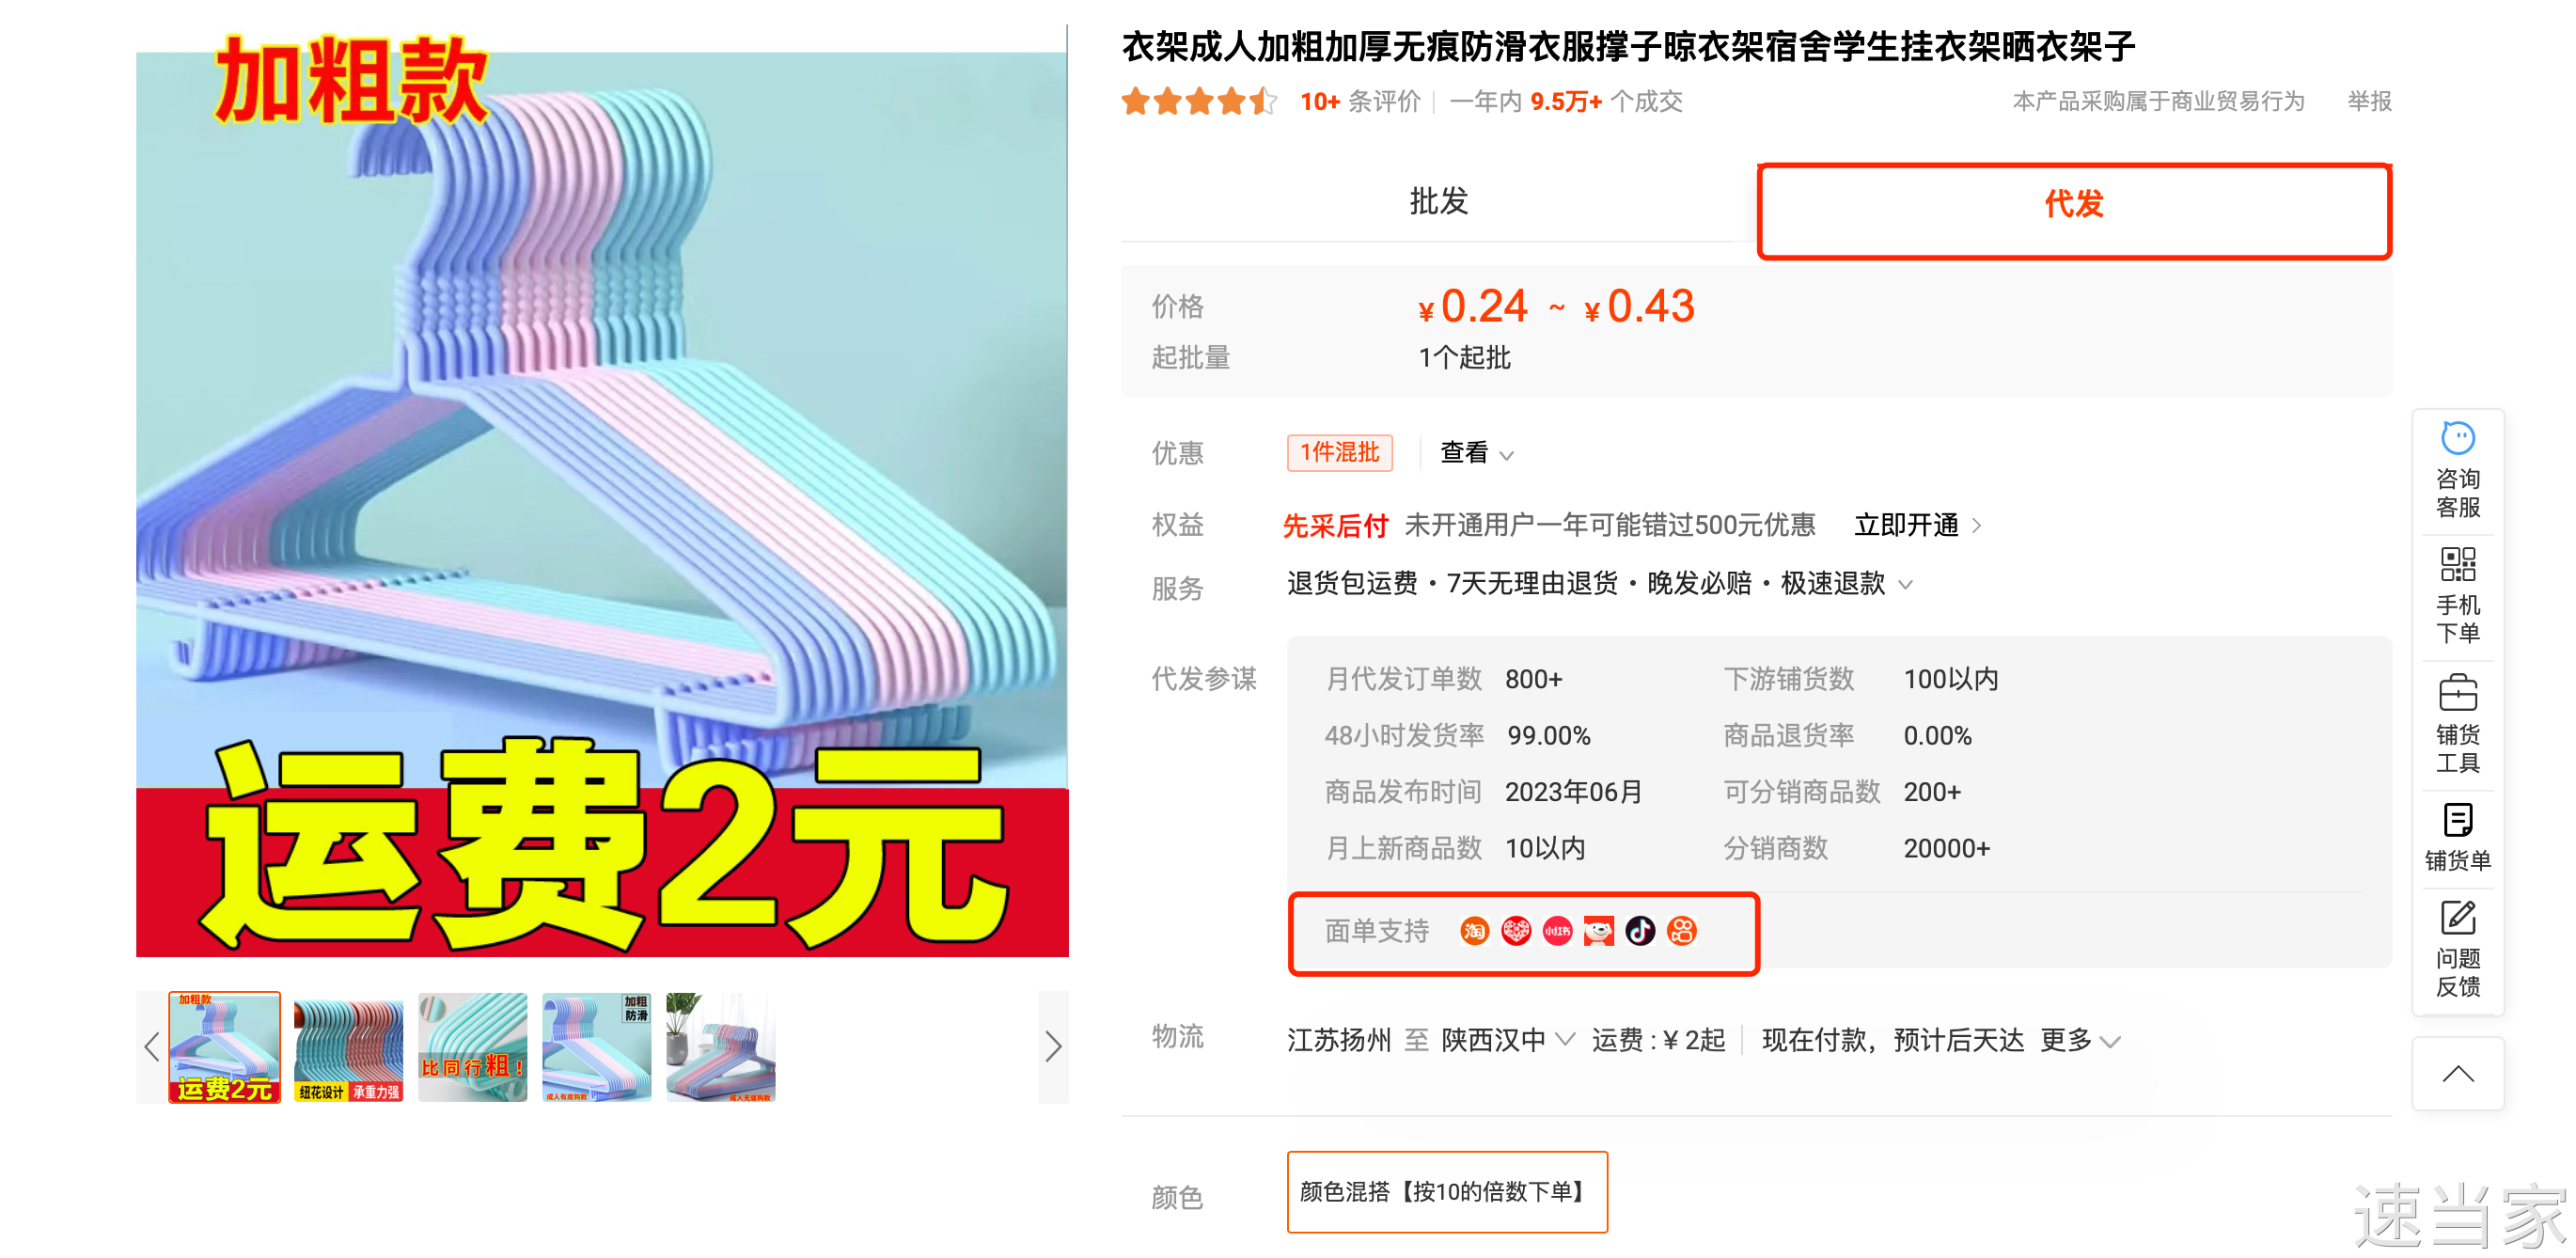Click the 立即开通 link

[x=1916, y=525]
